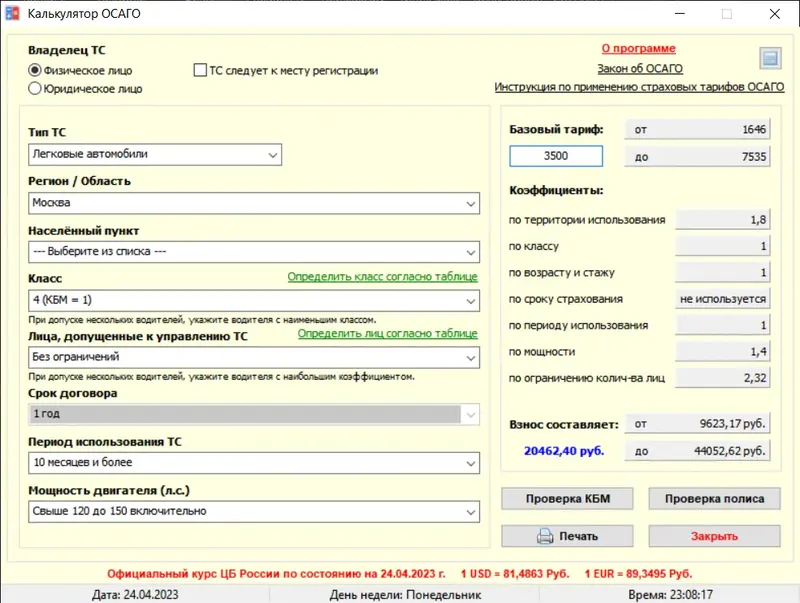800x603 pixels.
Task: Click the USD exchange rate text
Action: 515,574
